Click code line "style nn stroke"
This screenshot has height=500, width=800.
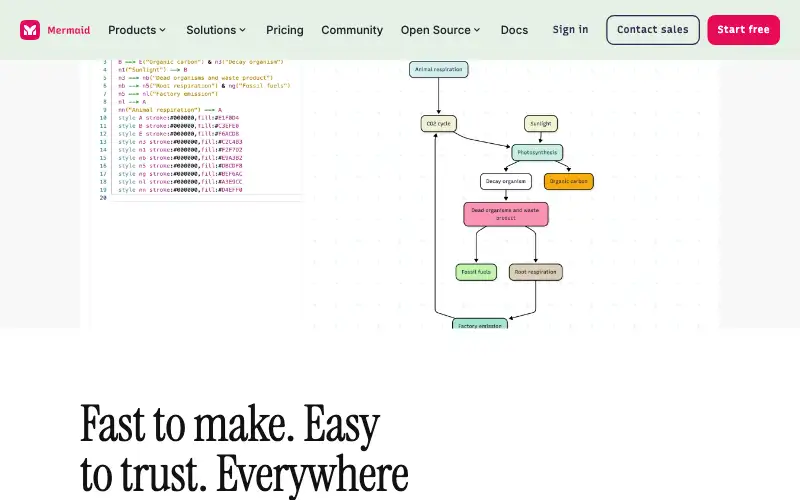[180, 190]
